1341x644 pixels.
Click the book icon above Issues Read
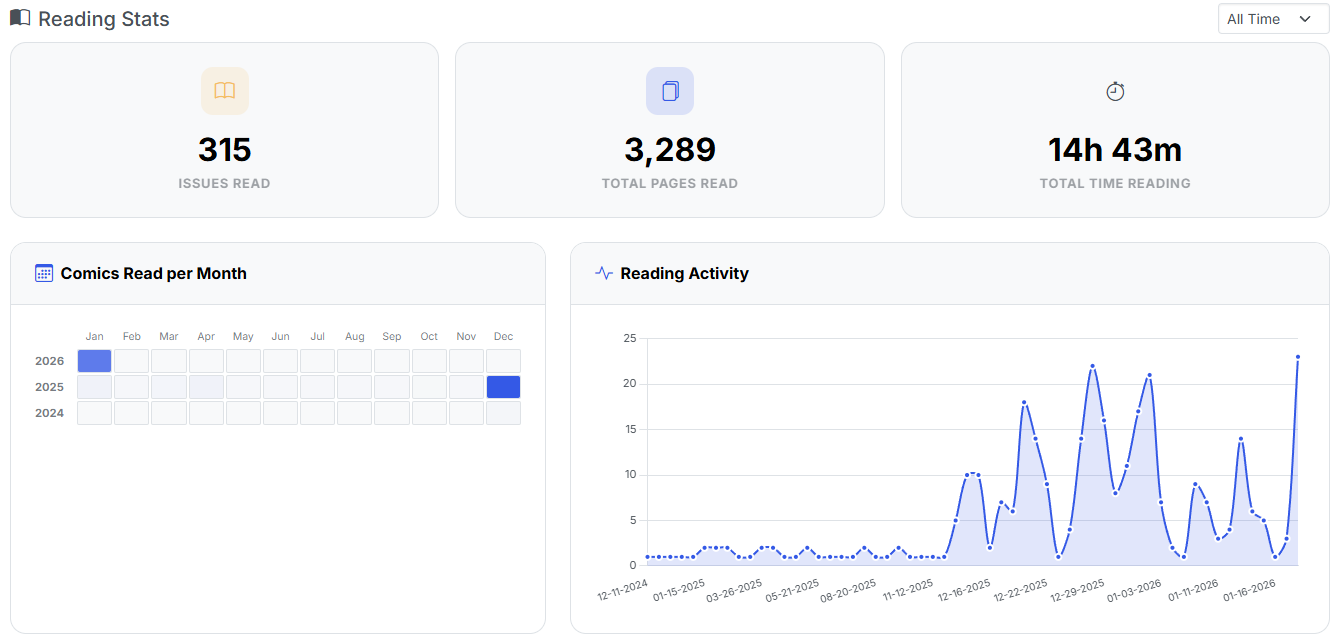tap(224, 91)
